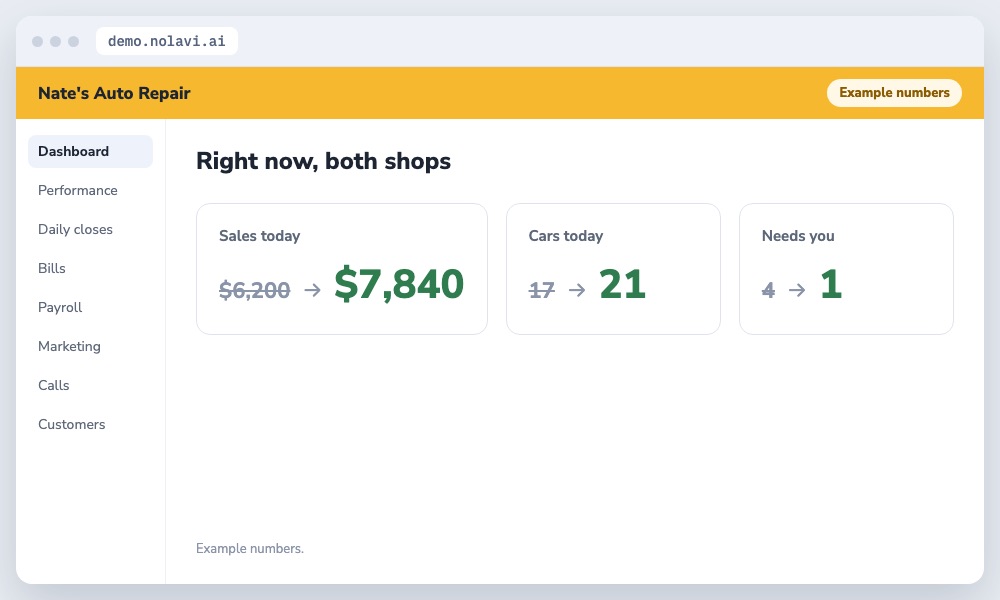Click the Example numbers badge
1000x600 pixels.
(x=894, y=92)
